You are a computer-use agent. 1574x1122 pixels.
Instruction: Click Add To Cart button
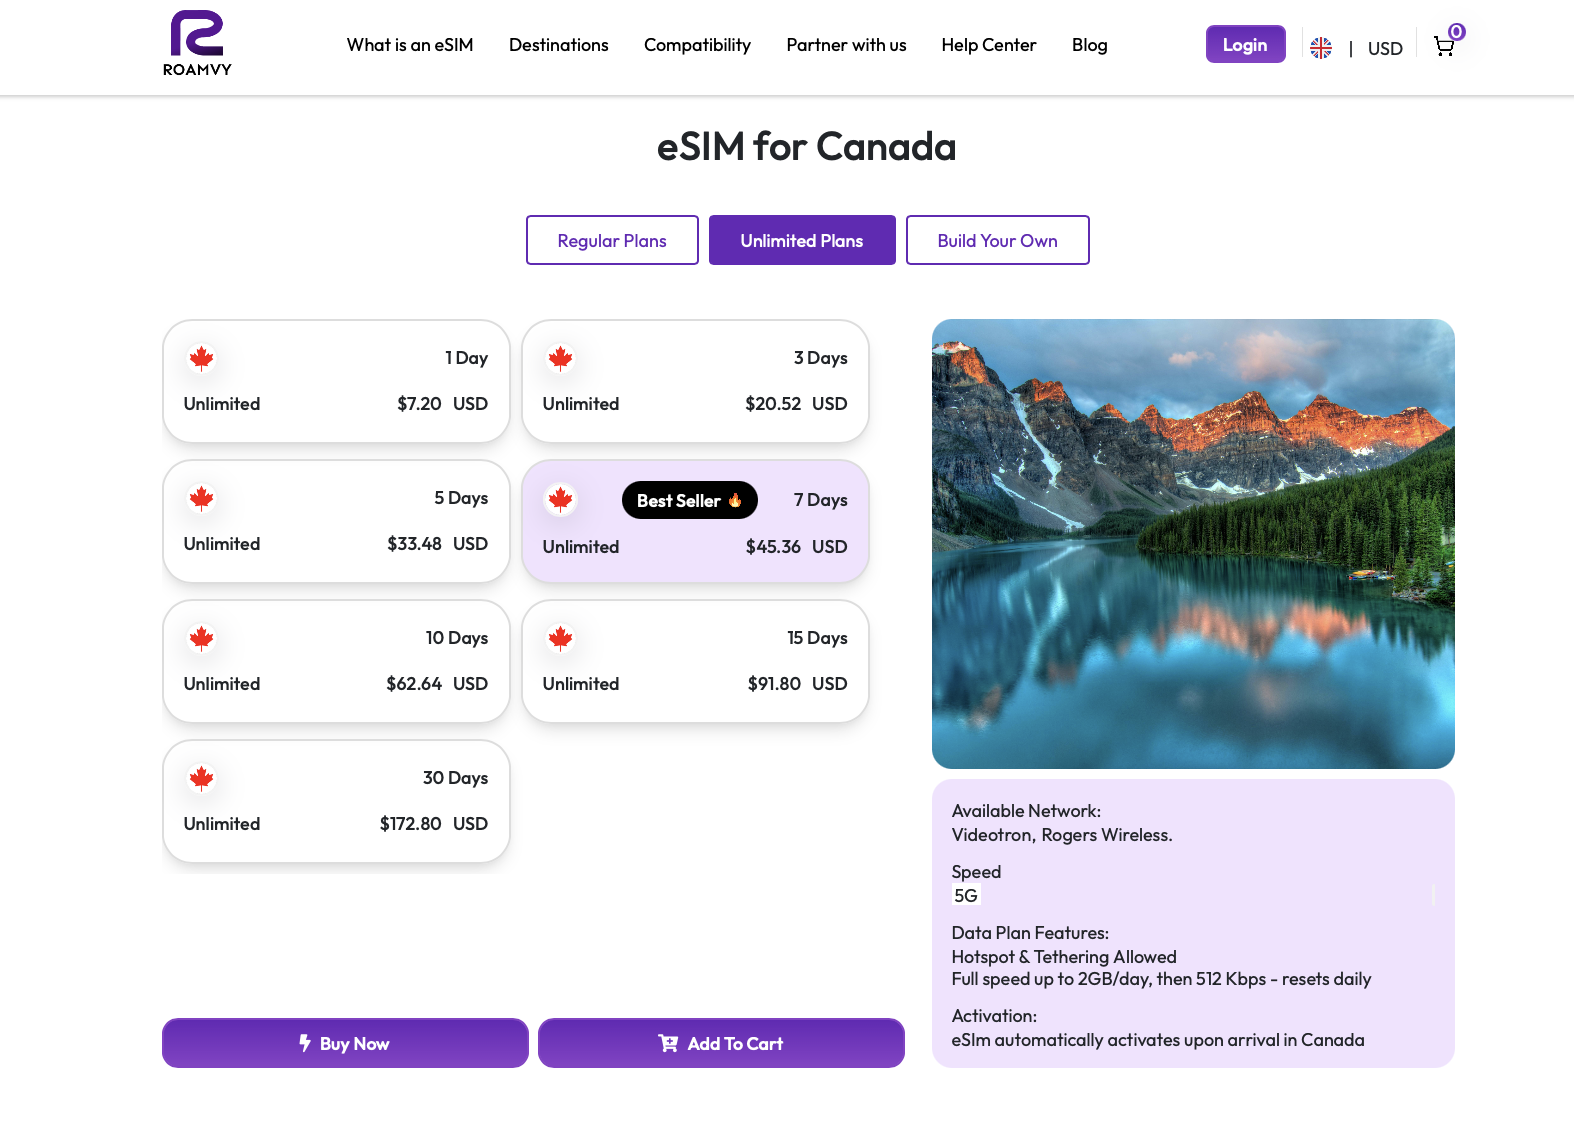coord(721,1043)
